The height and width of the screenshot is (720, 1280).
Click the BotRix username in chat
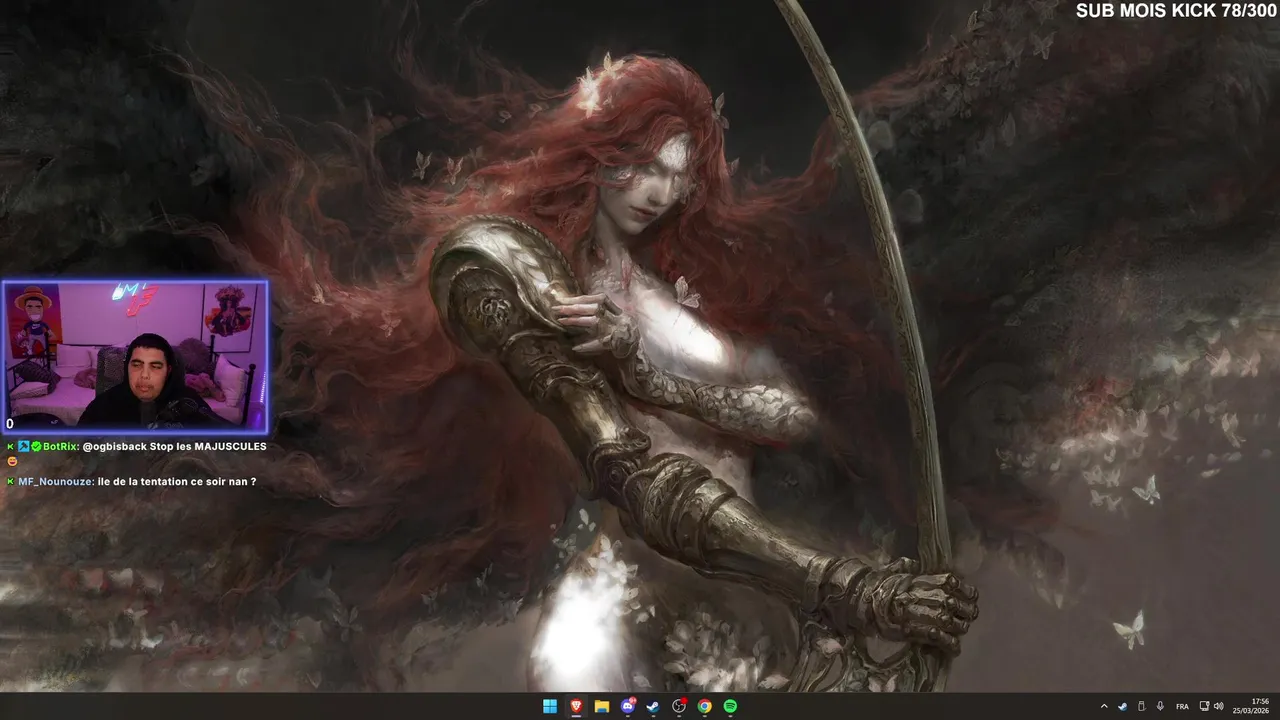60,446
